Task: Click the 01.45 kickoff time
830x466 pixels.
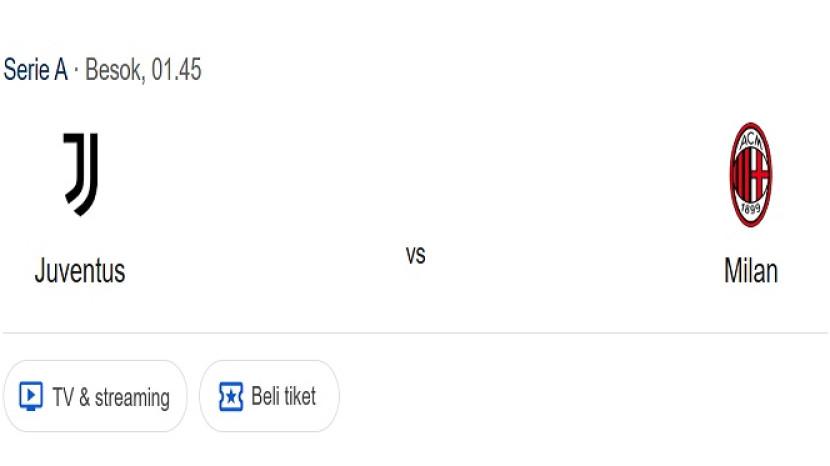Action: pyautogui.click(x=177, y=70)
